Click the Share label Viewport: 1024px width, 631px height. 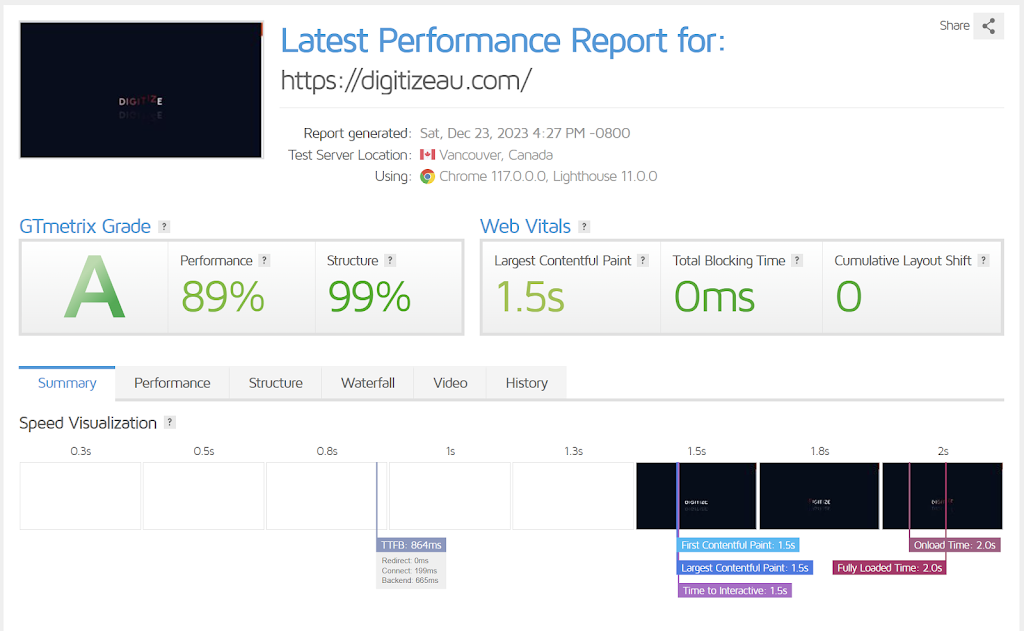click(954, 25)
